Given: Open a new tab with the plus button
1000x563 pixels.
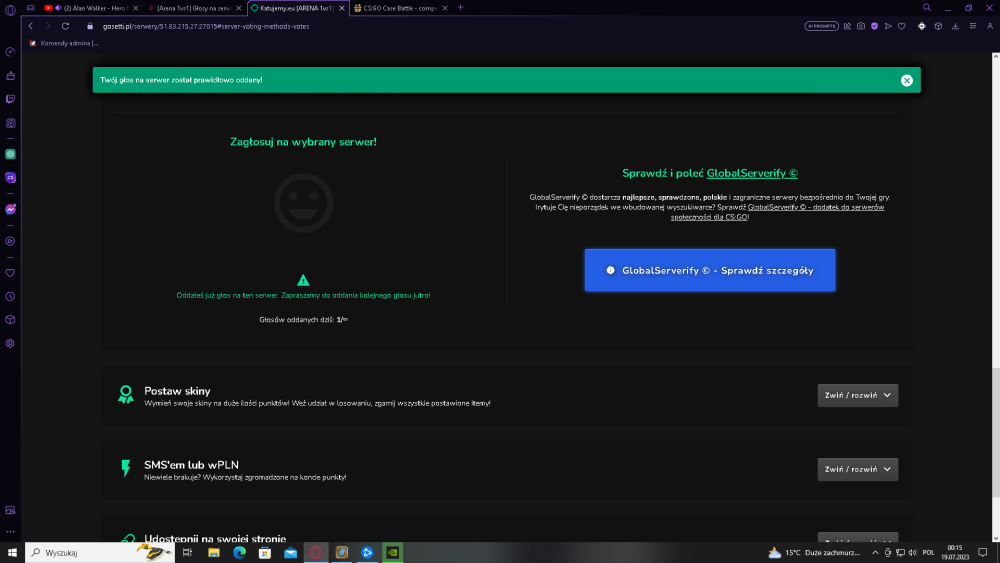Looking at the screenshot, I should 460,8.
